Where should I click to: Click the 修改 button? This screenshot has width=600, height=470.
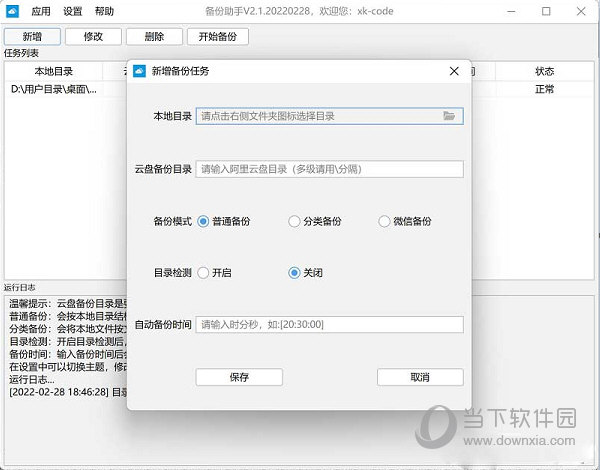pos(93,37)
